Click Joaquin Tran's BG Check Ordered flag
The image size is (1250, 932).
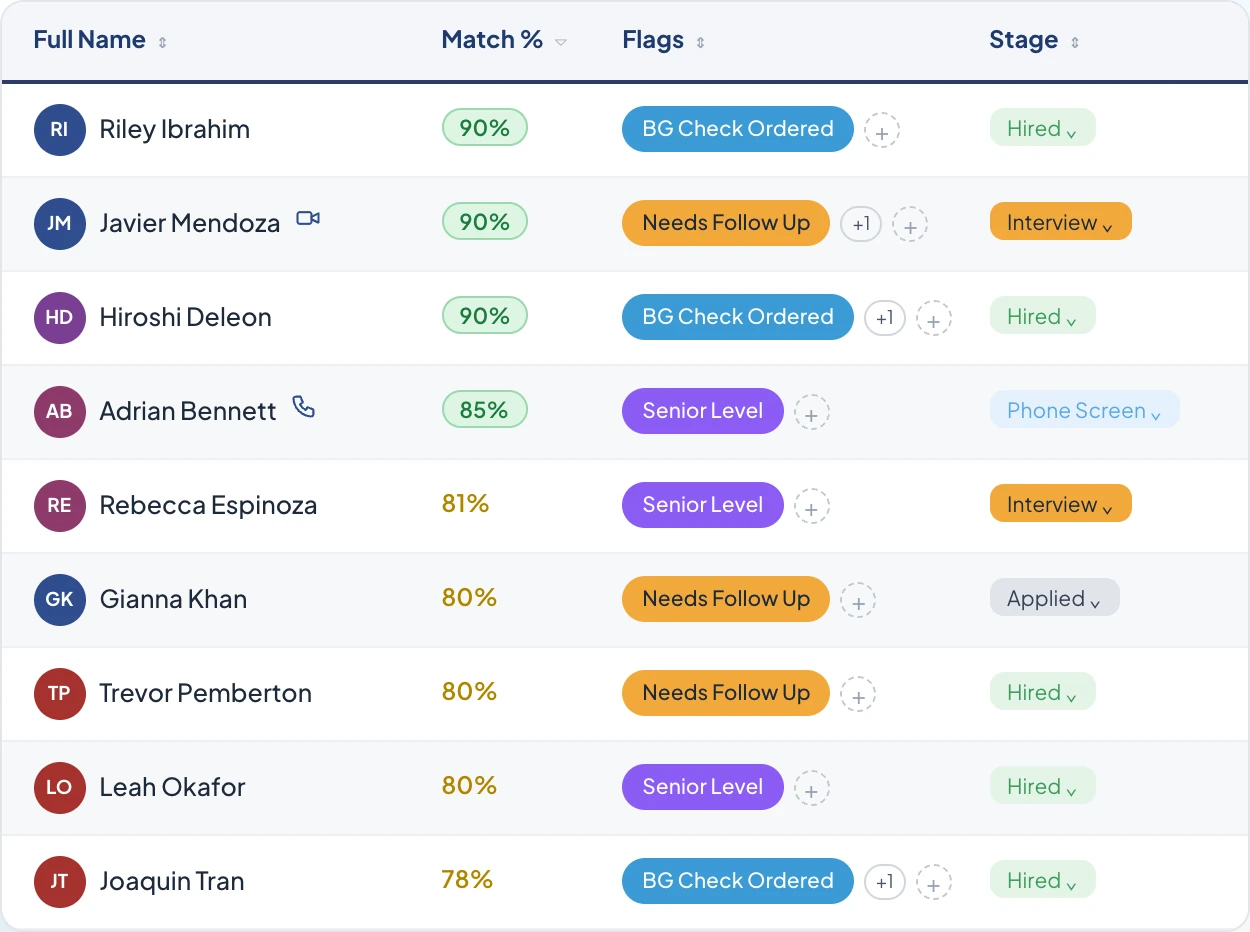[x=738, y=881]
